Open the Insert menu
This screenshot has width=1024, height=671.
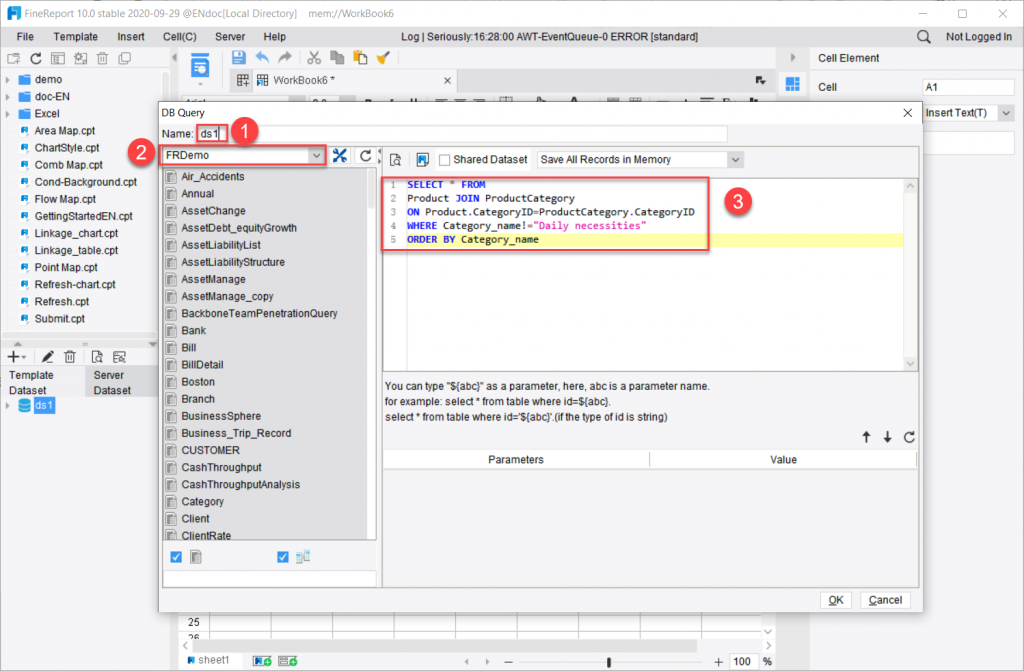point(131,37)
